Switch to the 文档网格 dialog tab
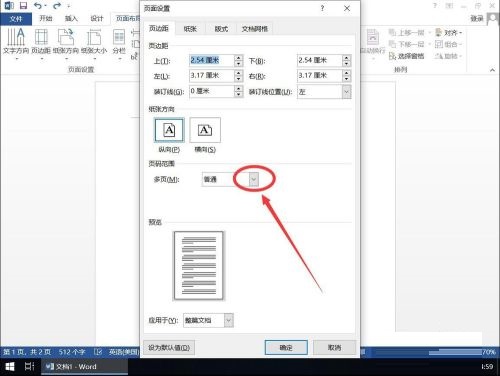The width and height of the screenshot is (500, 376). (x=255, y=29)
